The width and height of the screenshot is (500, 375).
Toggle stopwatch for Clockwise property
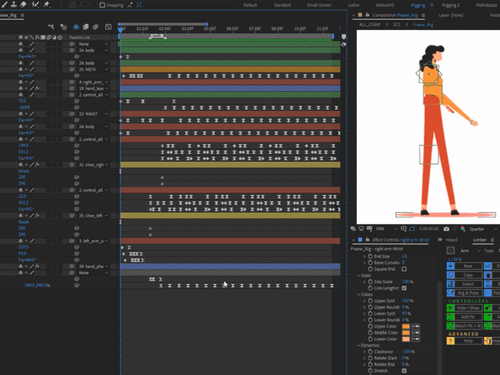pyautogui.click(x=370, y=352)
